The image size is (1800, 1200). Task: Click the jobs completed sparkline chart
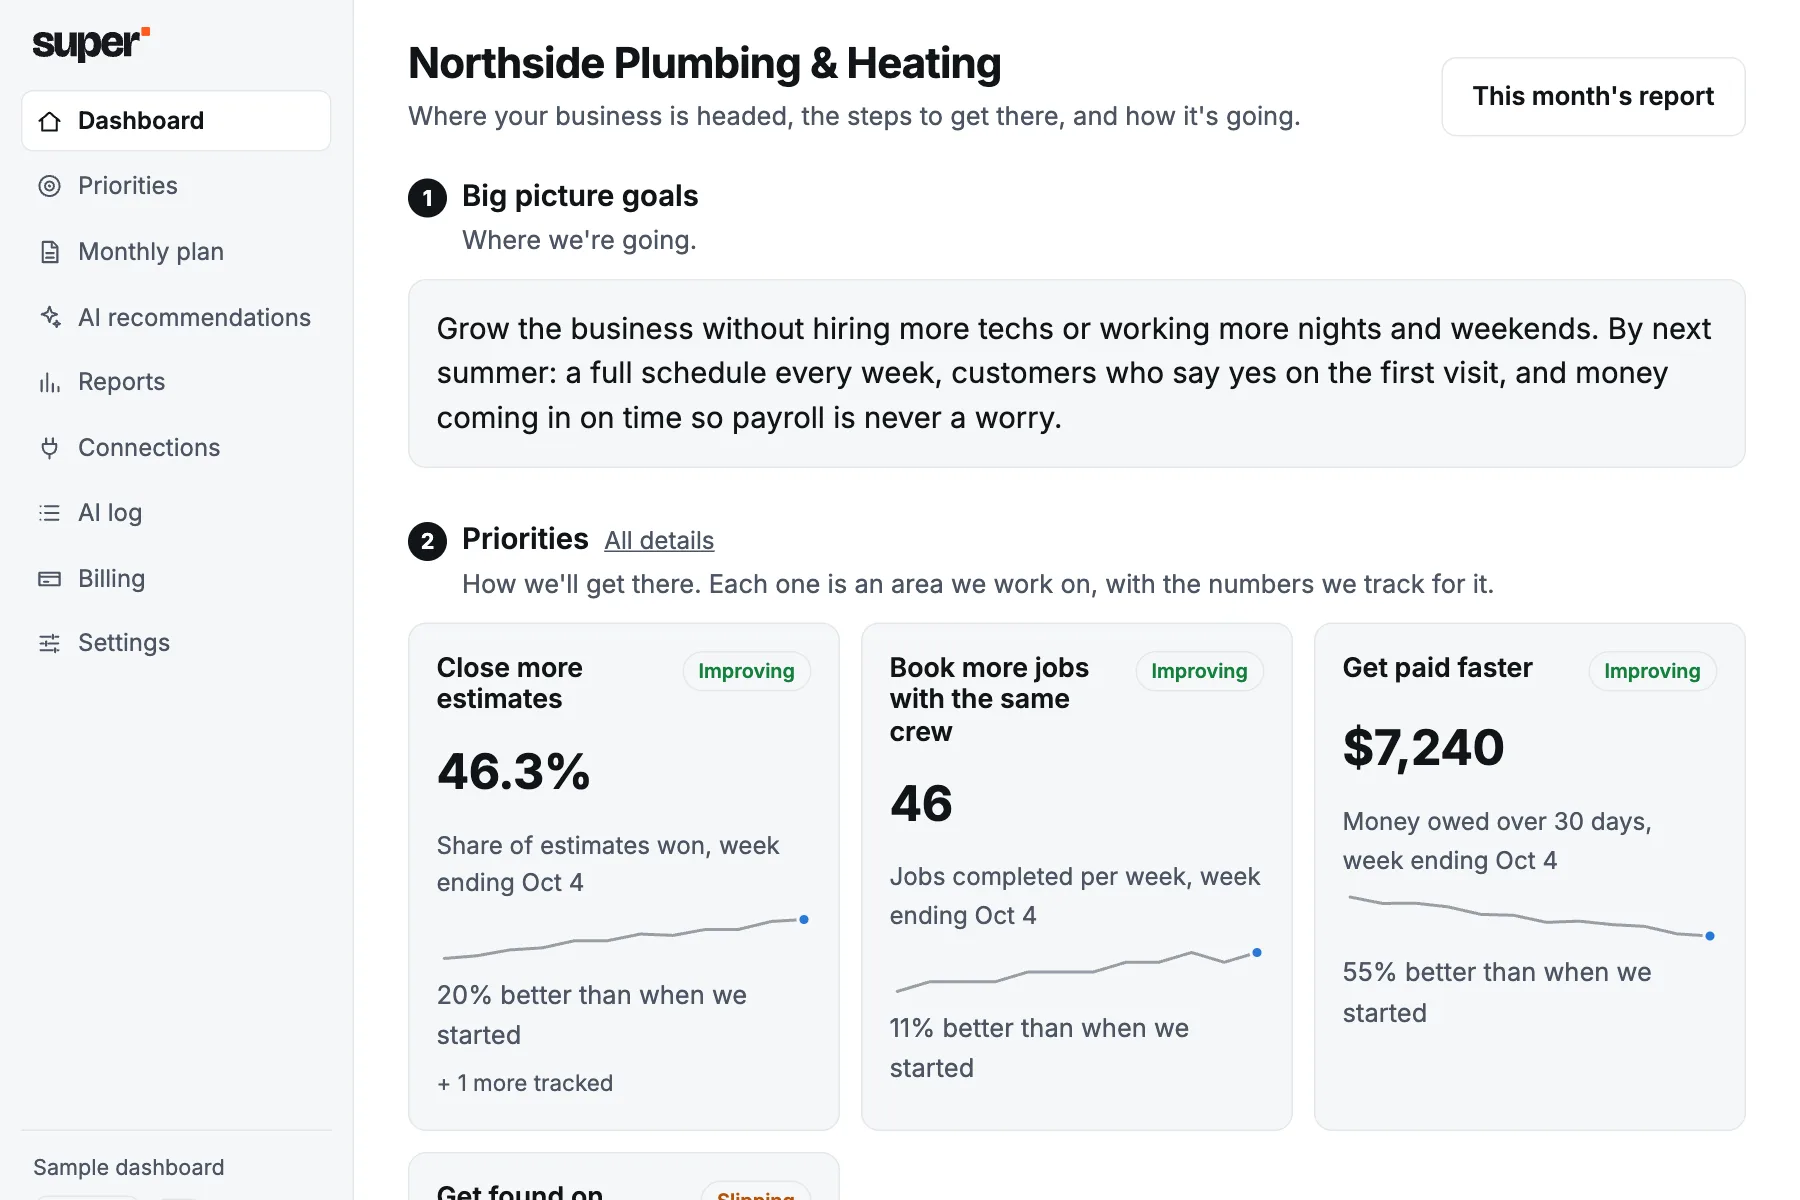(x=1078, y=970)
